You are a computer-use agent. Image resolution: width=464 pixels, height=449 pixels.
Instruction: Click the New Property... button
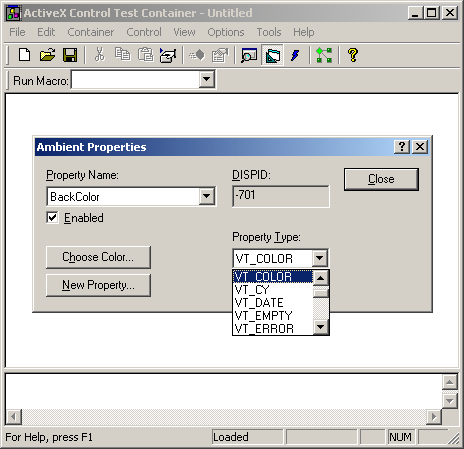[x=98, y=285]
